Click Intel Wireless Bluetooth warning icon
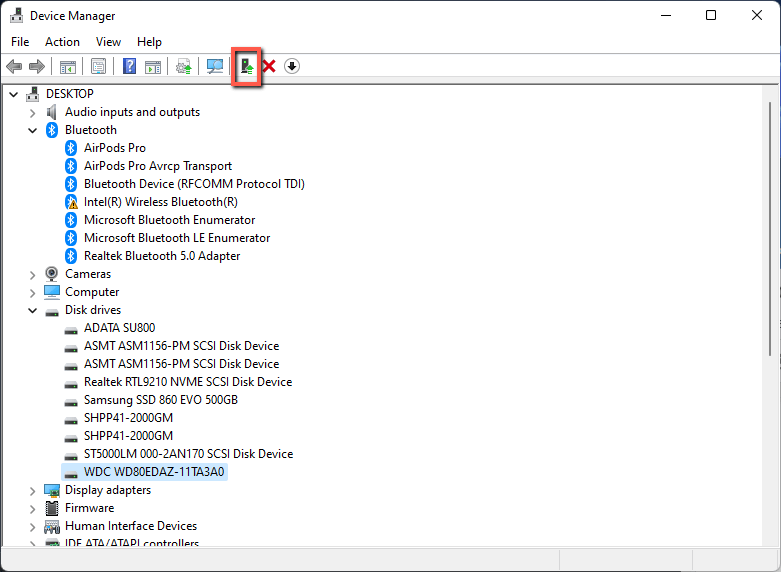 (71, 202)
